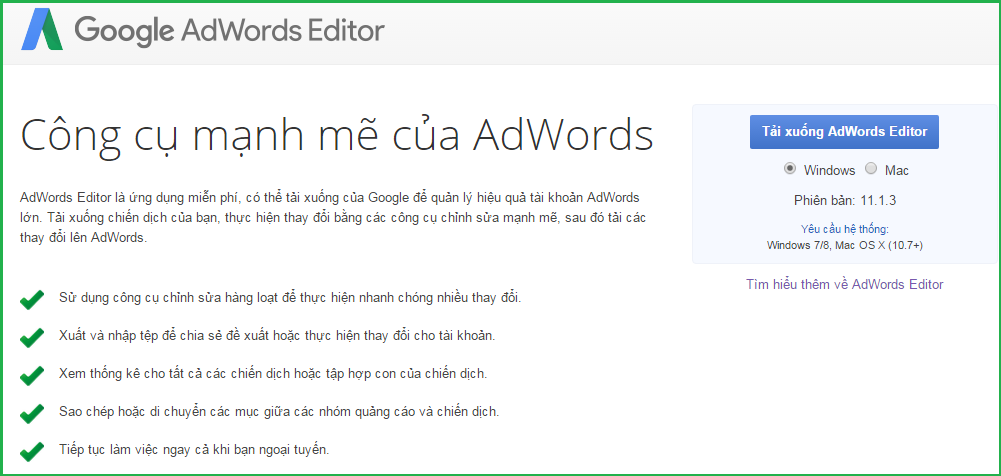
Task: Click the green checkmark beside "Sao chép hoặc di chuyển"
Action: [32, 412]
